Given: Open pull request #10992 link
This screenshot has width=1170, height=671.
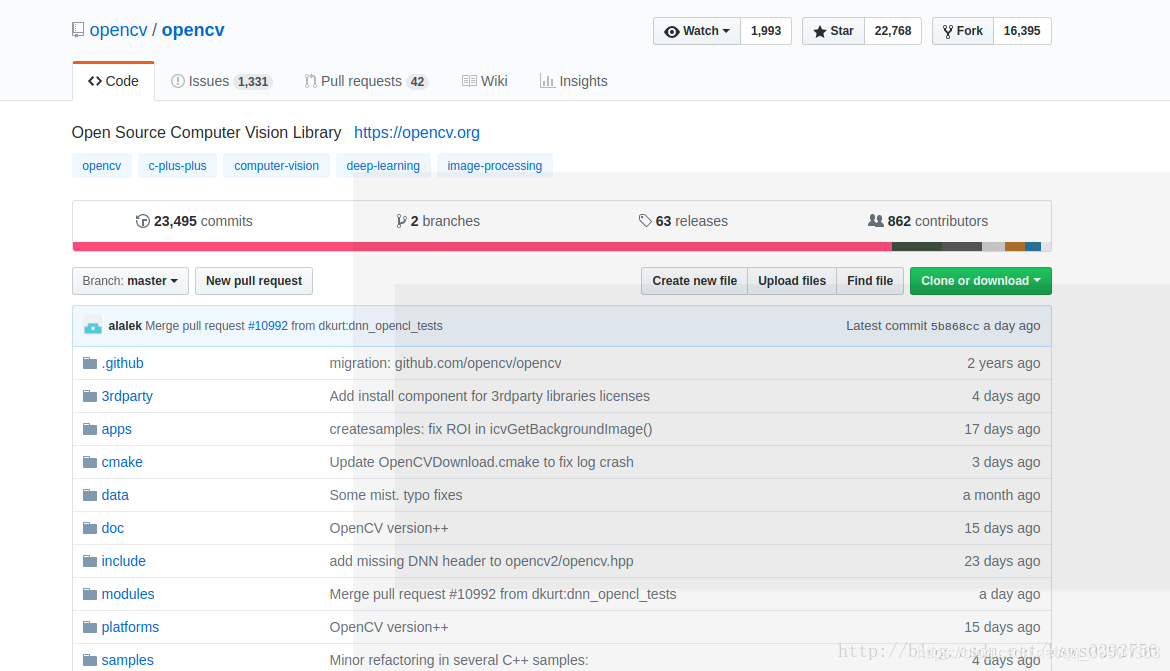Looking at the screenshot, I should pyautogui.click(x=268, y=326).
